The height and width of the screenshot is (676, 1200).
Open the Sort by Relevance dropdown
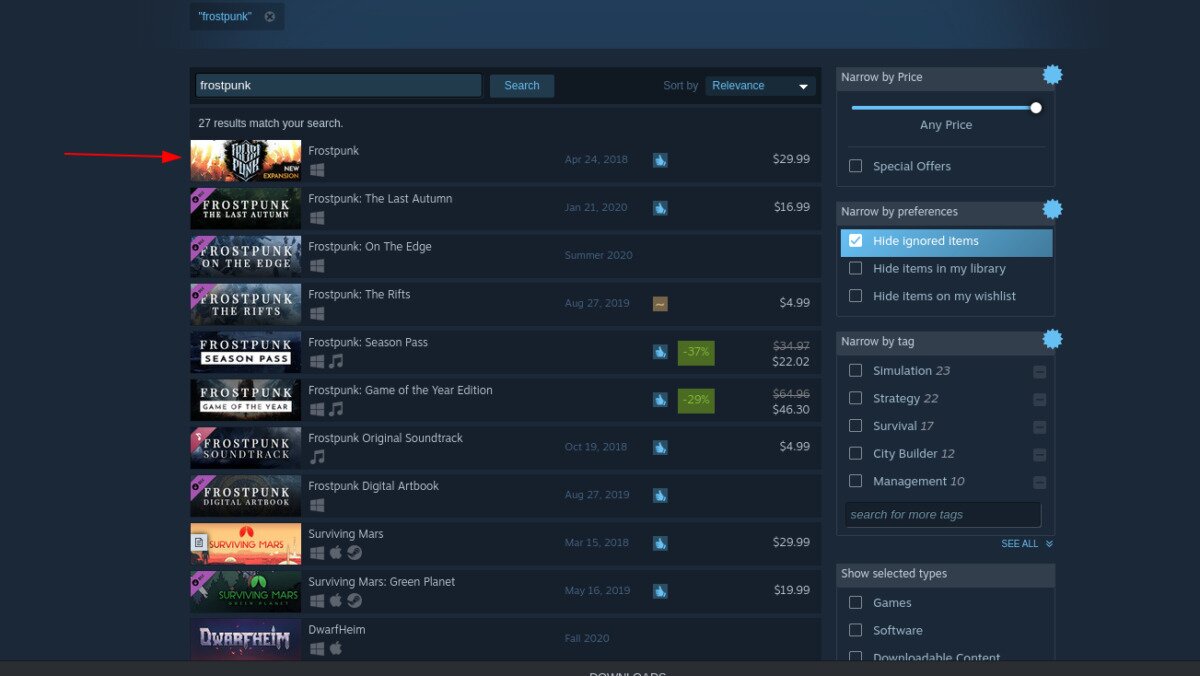[x=760, y=86]
